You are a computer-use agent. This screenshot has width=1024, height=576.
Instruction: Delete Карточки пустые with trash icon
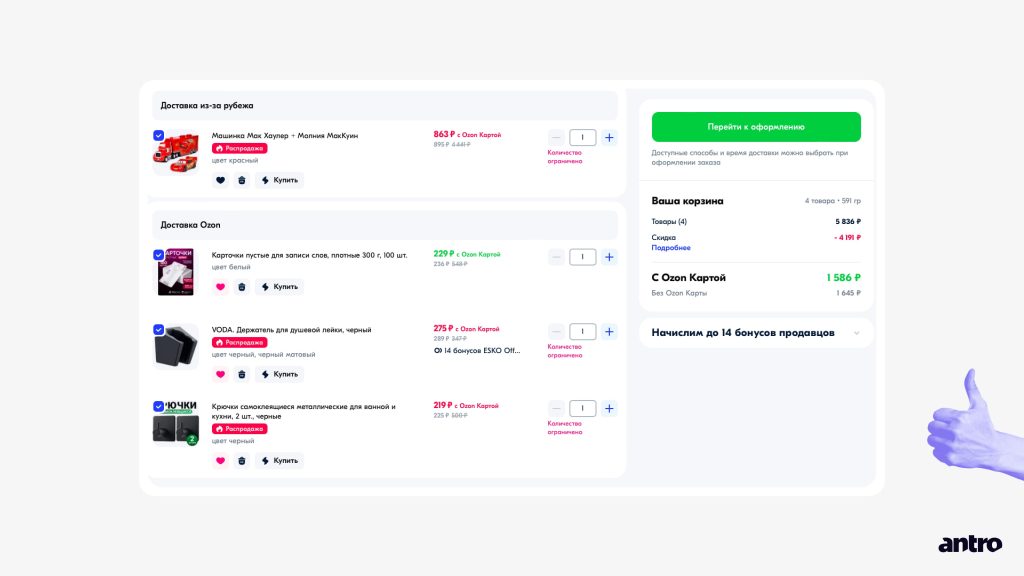[242, 287]
